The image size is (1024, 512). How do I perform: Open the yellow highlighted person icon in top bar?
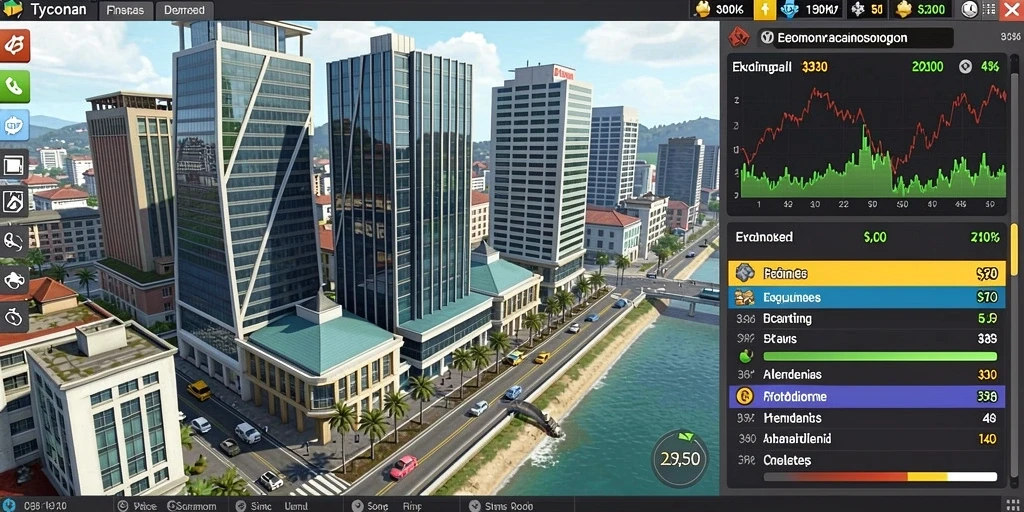(x=765, y=10)
